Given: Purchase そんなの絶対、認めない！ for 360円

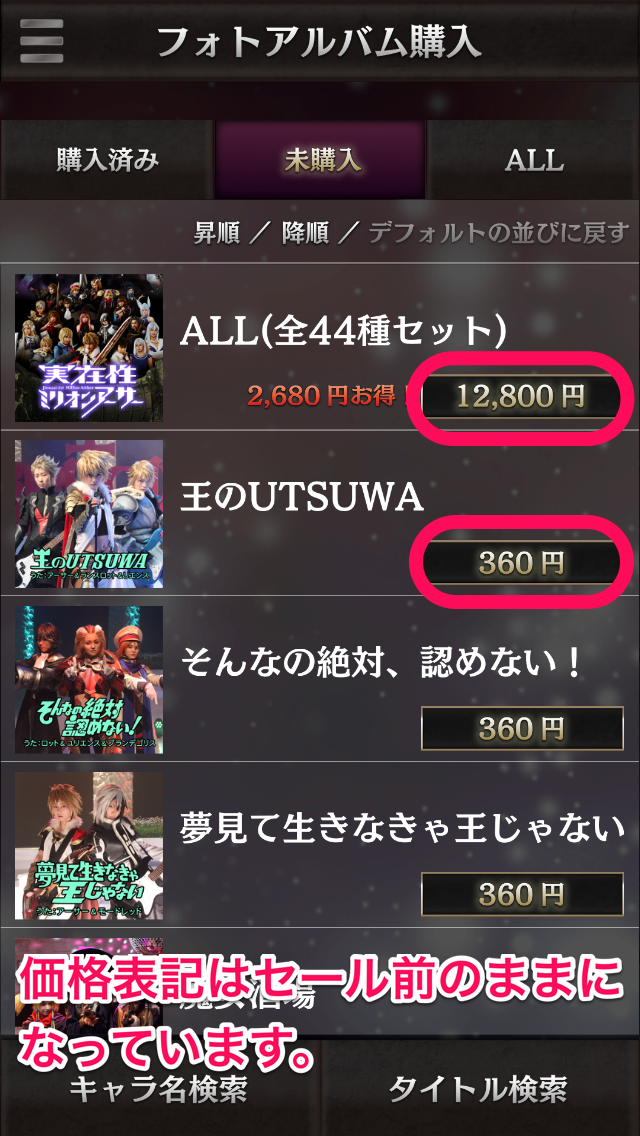Looking at the screenshot, I should pyautogui.click(x=522, y=728).
